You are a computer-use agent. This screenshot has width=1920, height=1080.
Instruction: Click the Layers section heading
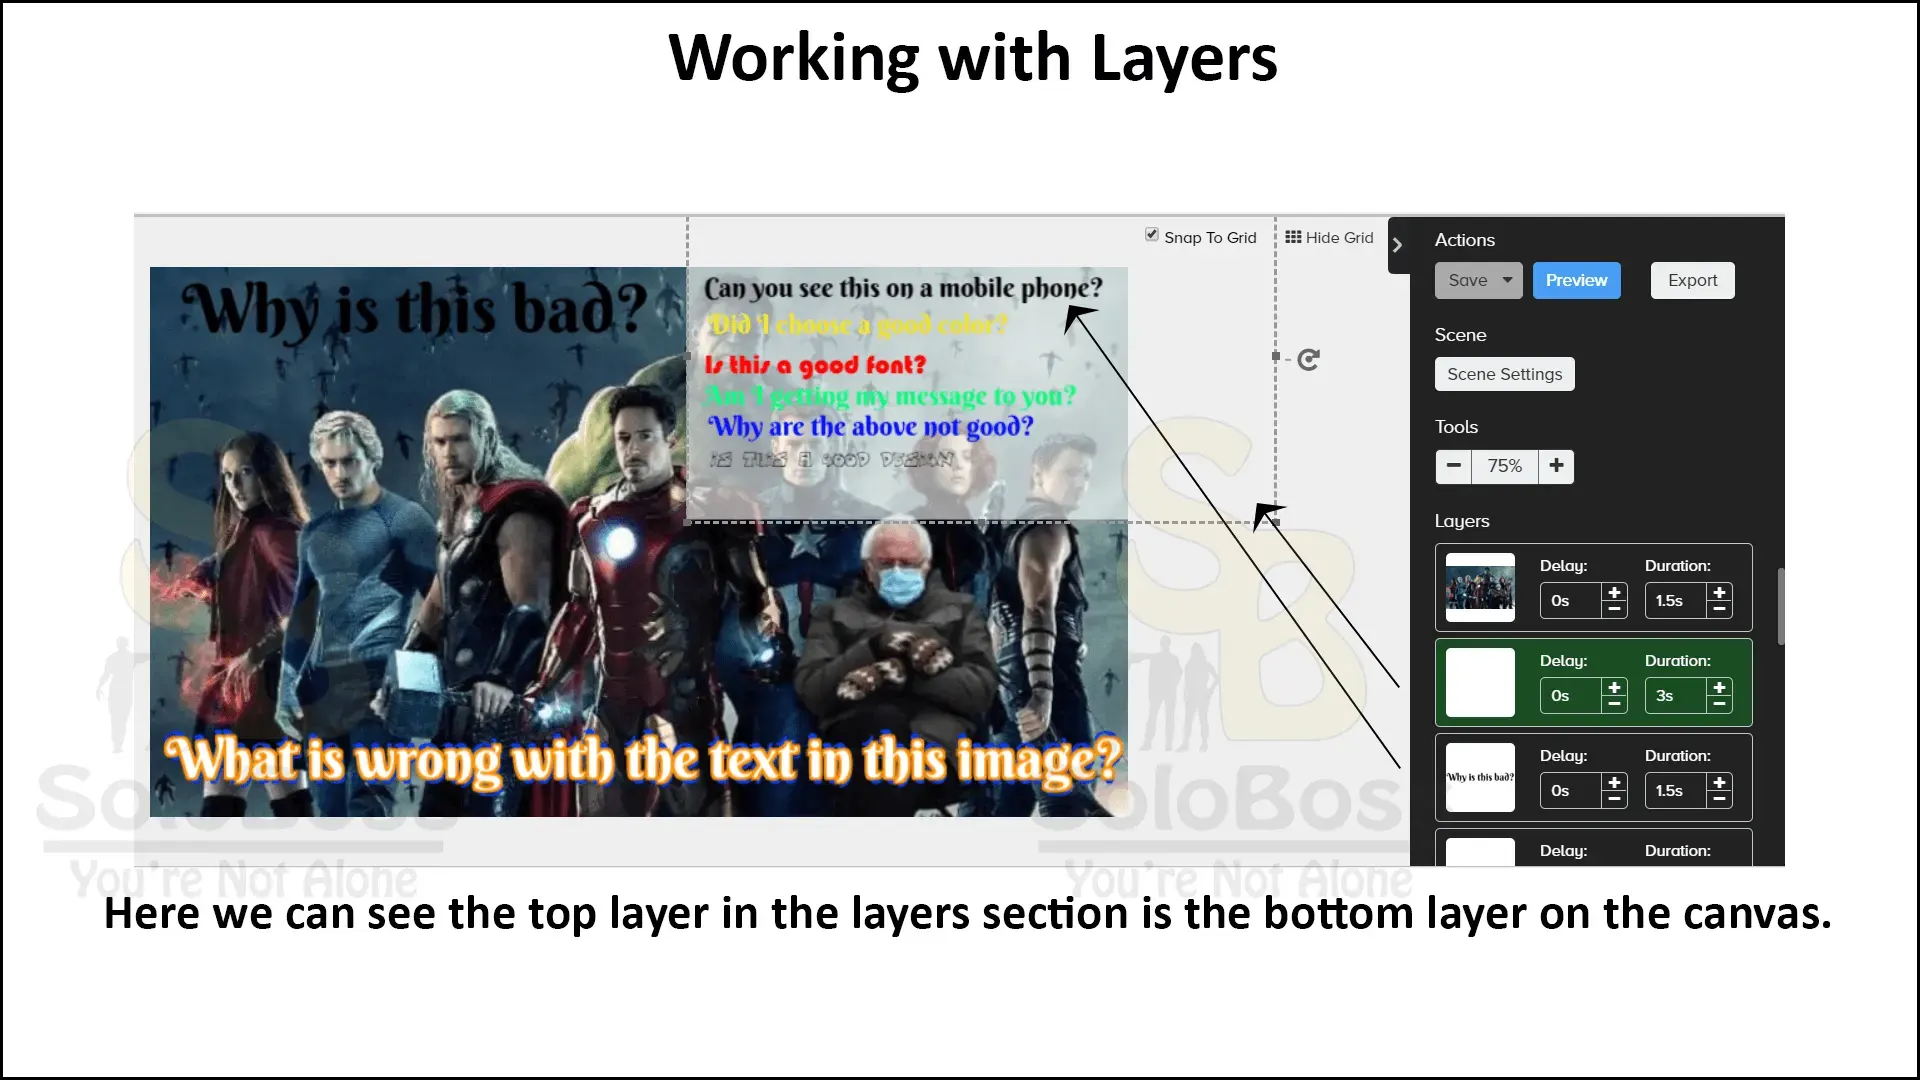(1461, 521)
